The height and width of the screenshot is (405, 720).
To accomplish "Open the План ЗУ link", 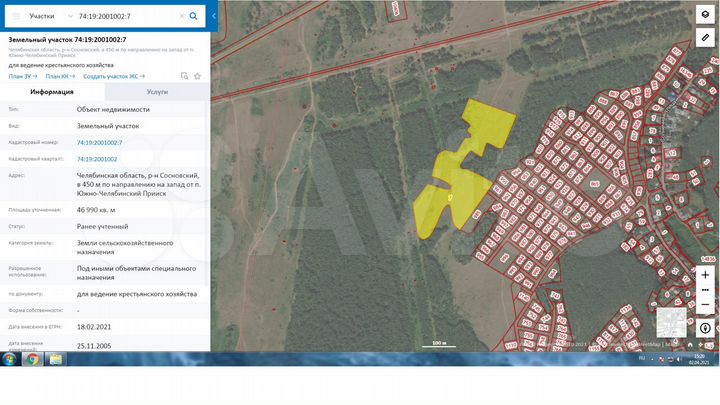I will (22, 76).
